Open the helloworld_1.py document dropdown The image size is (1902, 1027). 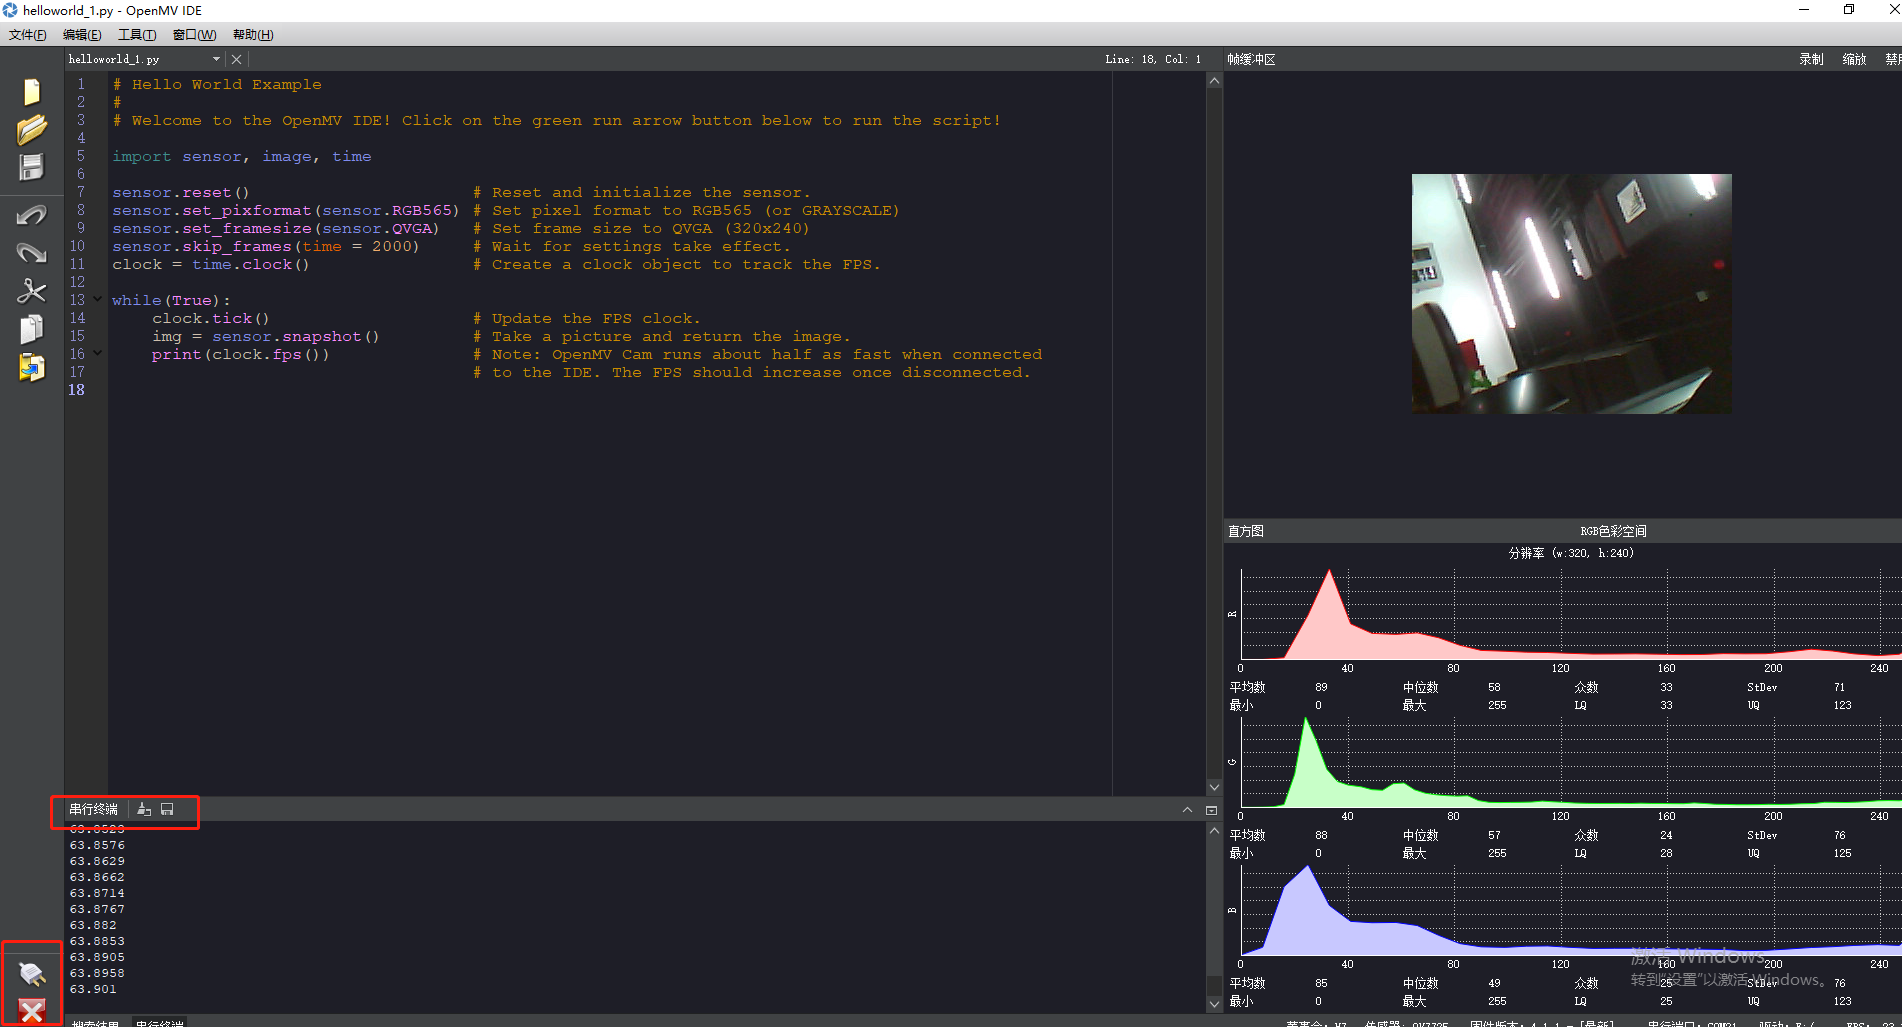point(216,59)
